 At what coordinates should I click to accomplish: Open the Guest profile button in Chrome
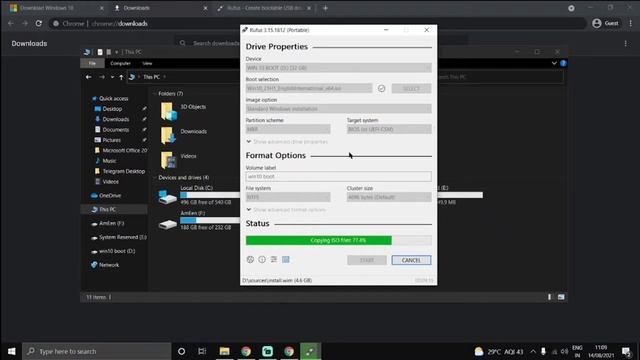pyautogui.click(x=605, y=23)
